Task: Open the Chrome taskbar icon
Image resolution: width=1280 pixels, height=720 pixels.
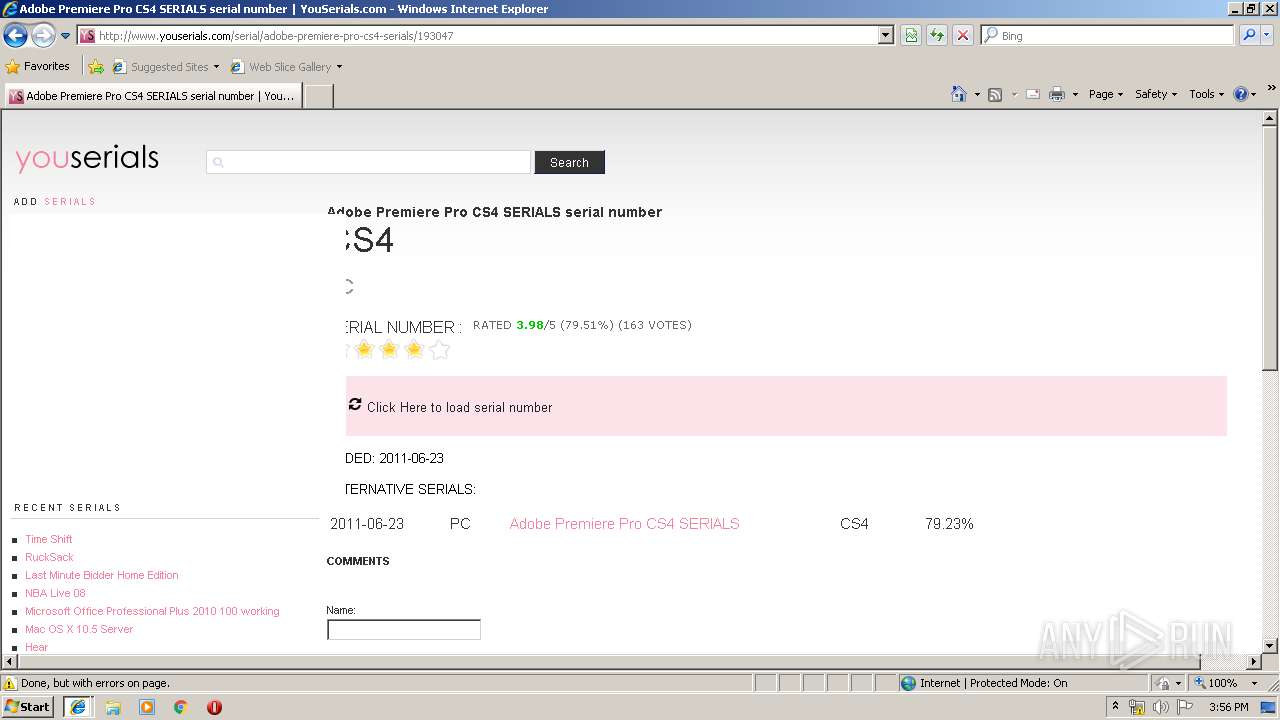Action: point(181,707)
